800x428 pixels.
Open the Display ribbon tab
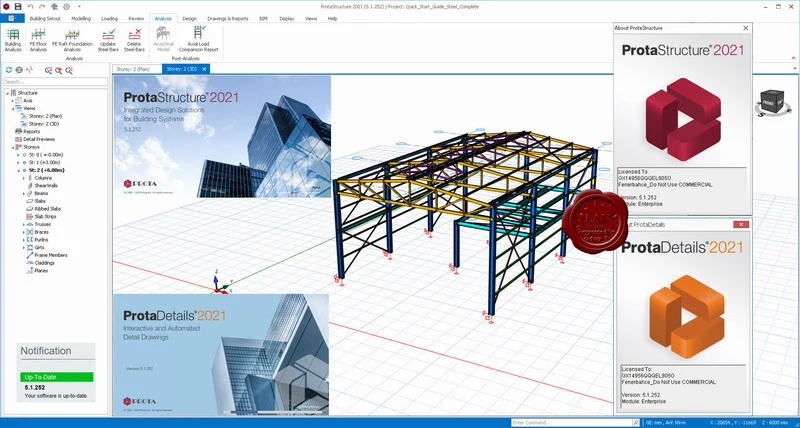(287, 18)
